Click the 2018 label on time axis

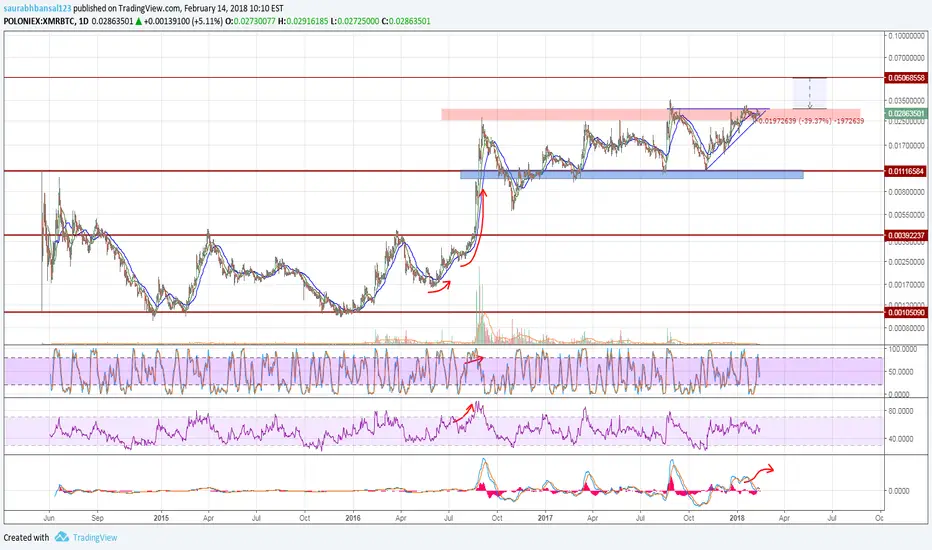pyautogui.click(x=737, y=518)
